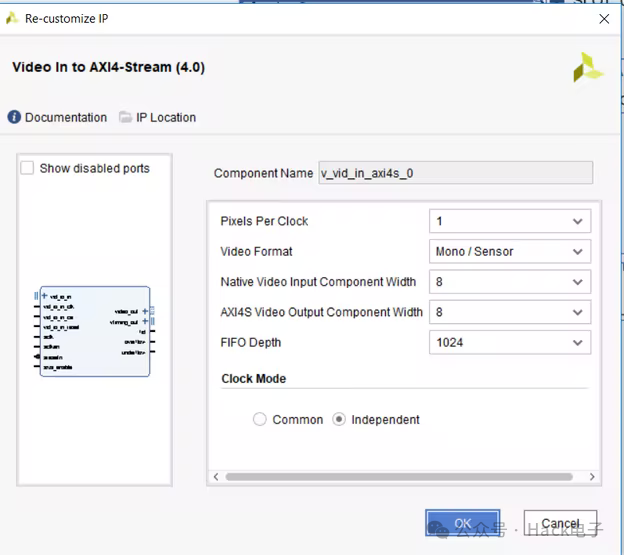
Task: Click the IP Location folder icon
Action: point(125,117)
